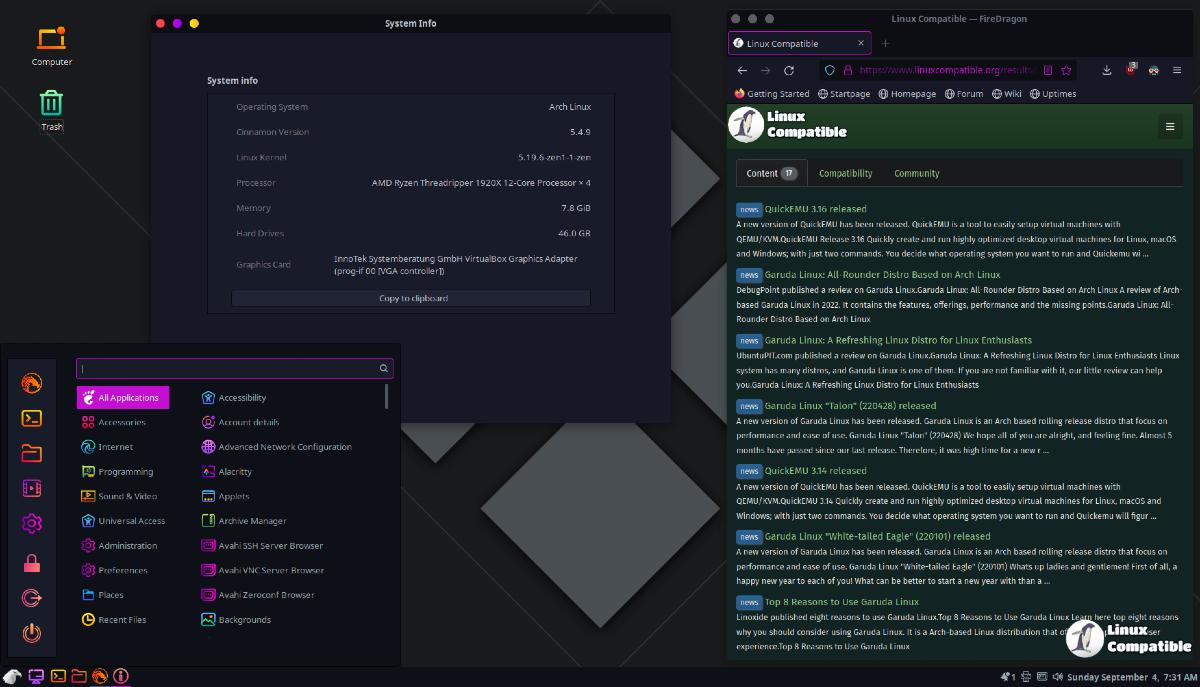Click the logout icon in menu sidebar
The width and height of the screenshot is (1200, 687).
click(x=31, y=598)
